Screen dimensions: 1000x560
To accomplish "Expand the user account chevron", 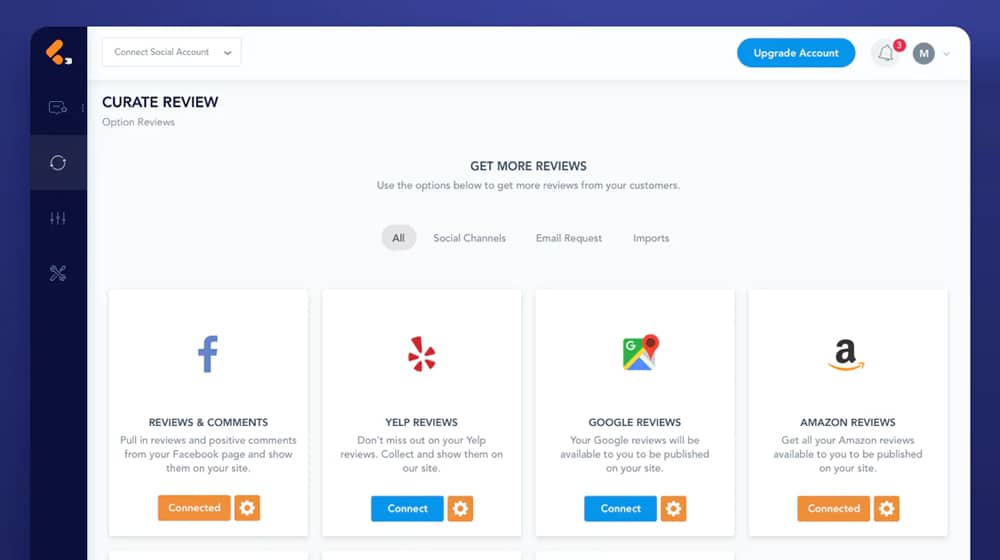I will 946,54.
